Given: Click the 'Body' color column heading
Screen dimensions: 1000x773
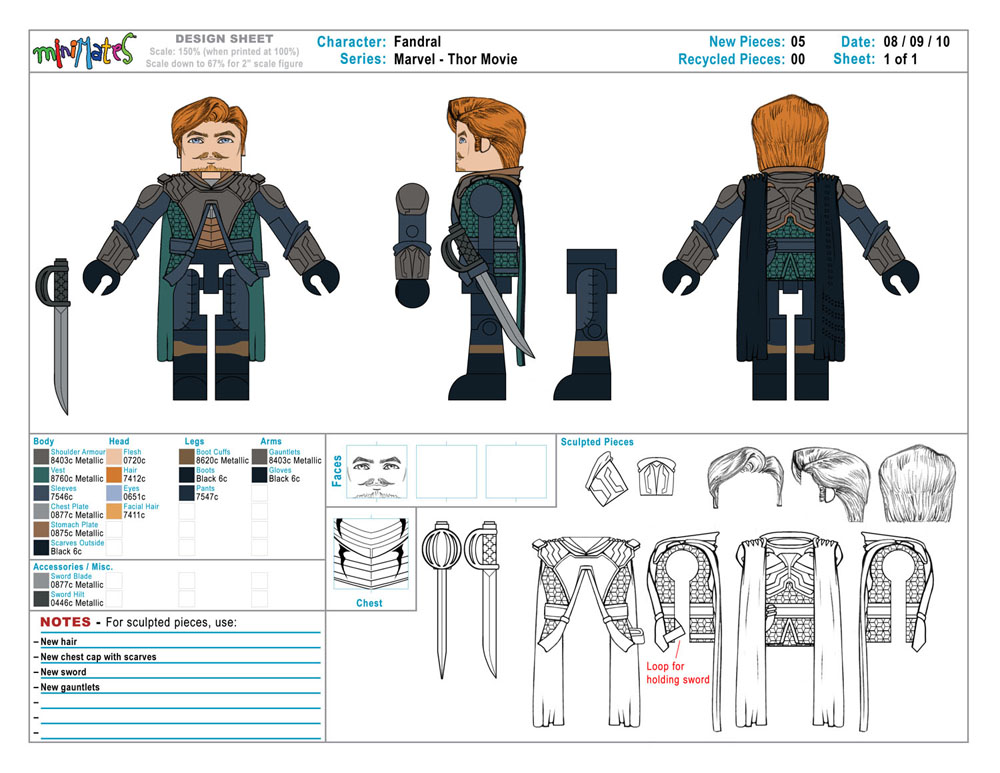Looking at the screenshot, I should click(43, 441).
